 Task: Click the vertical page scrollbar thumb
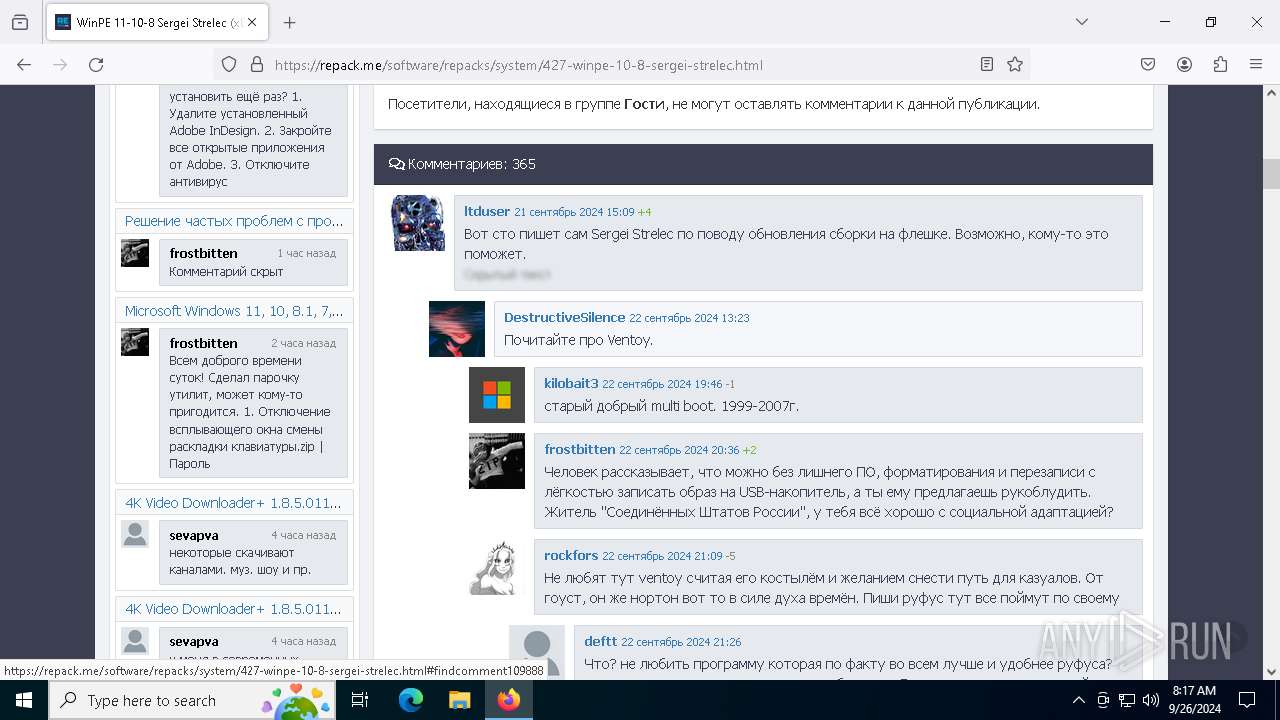click(x=1271, y=174)
